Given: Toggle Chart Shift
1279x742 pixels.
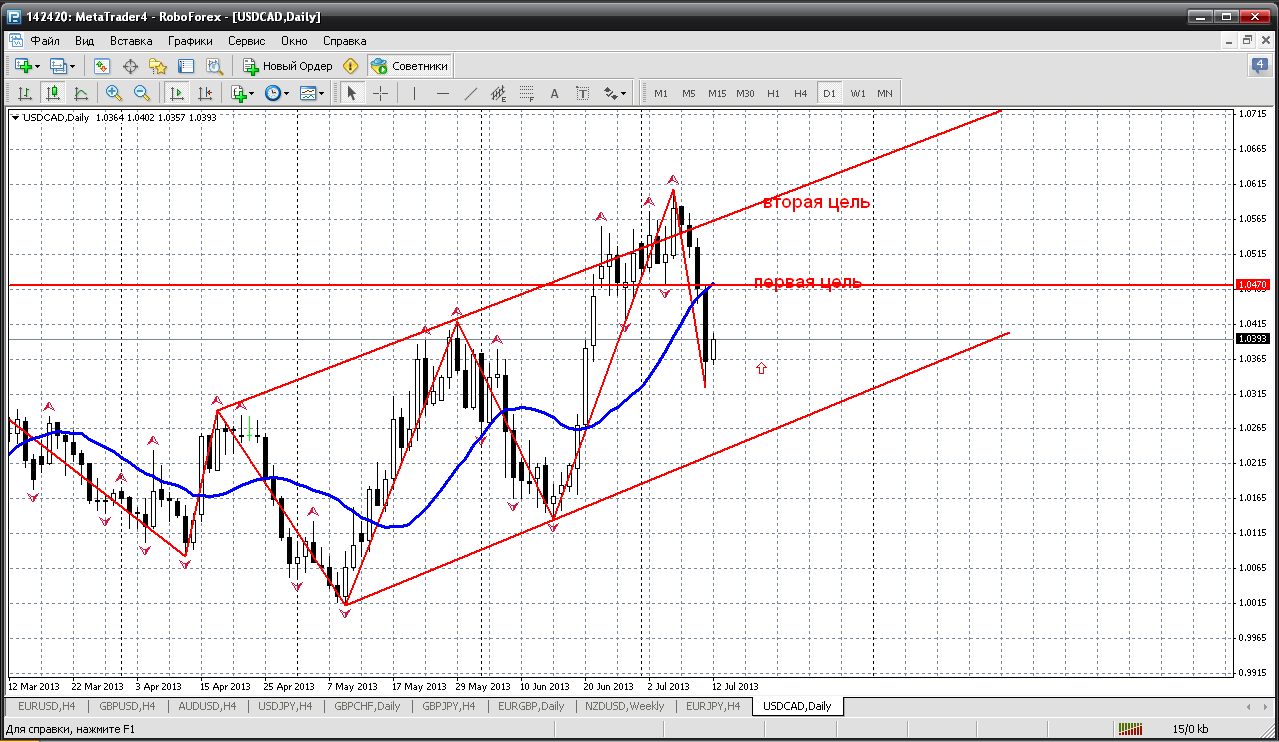Looking at the screenshot, I should point(205,93).
